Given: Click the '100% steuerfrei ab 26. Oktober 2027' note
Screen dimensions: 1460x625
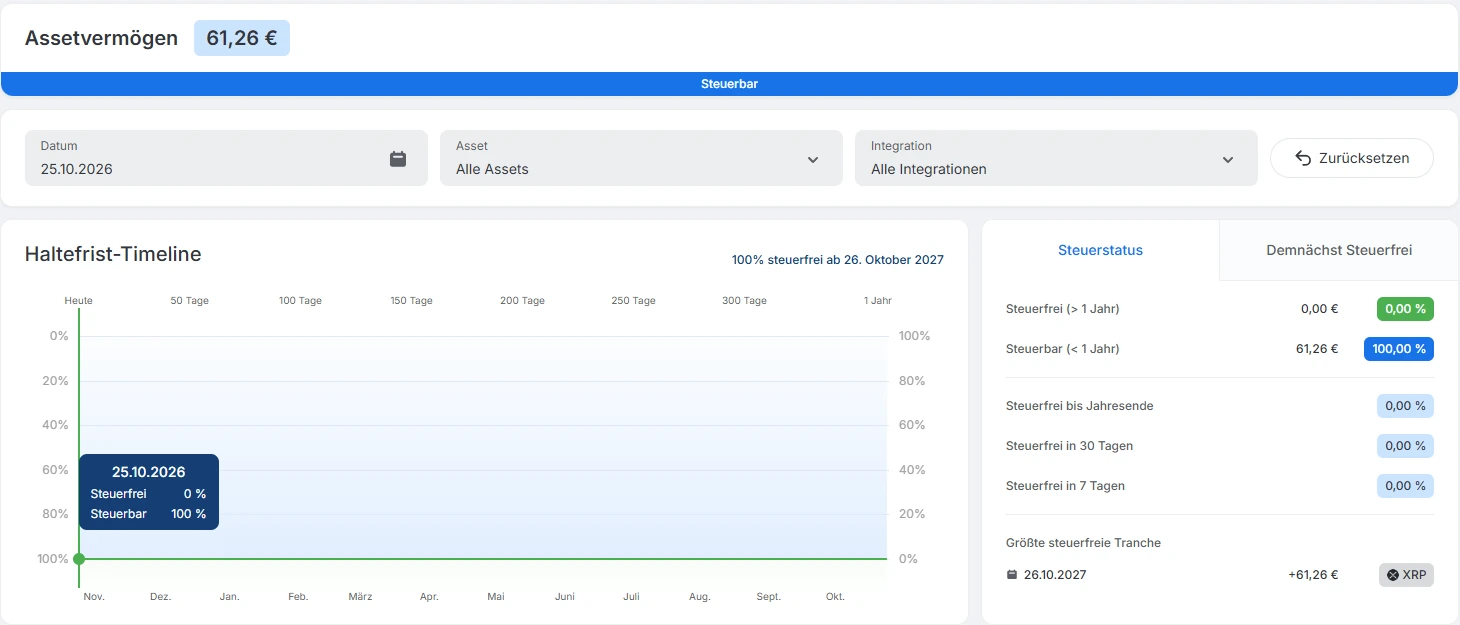Looking at the screenshot, I should [838, 260].
